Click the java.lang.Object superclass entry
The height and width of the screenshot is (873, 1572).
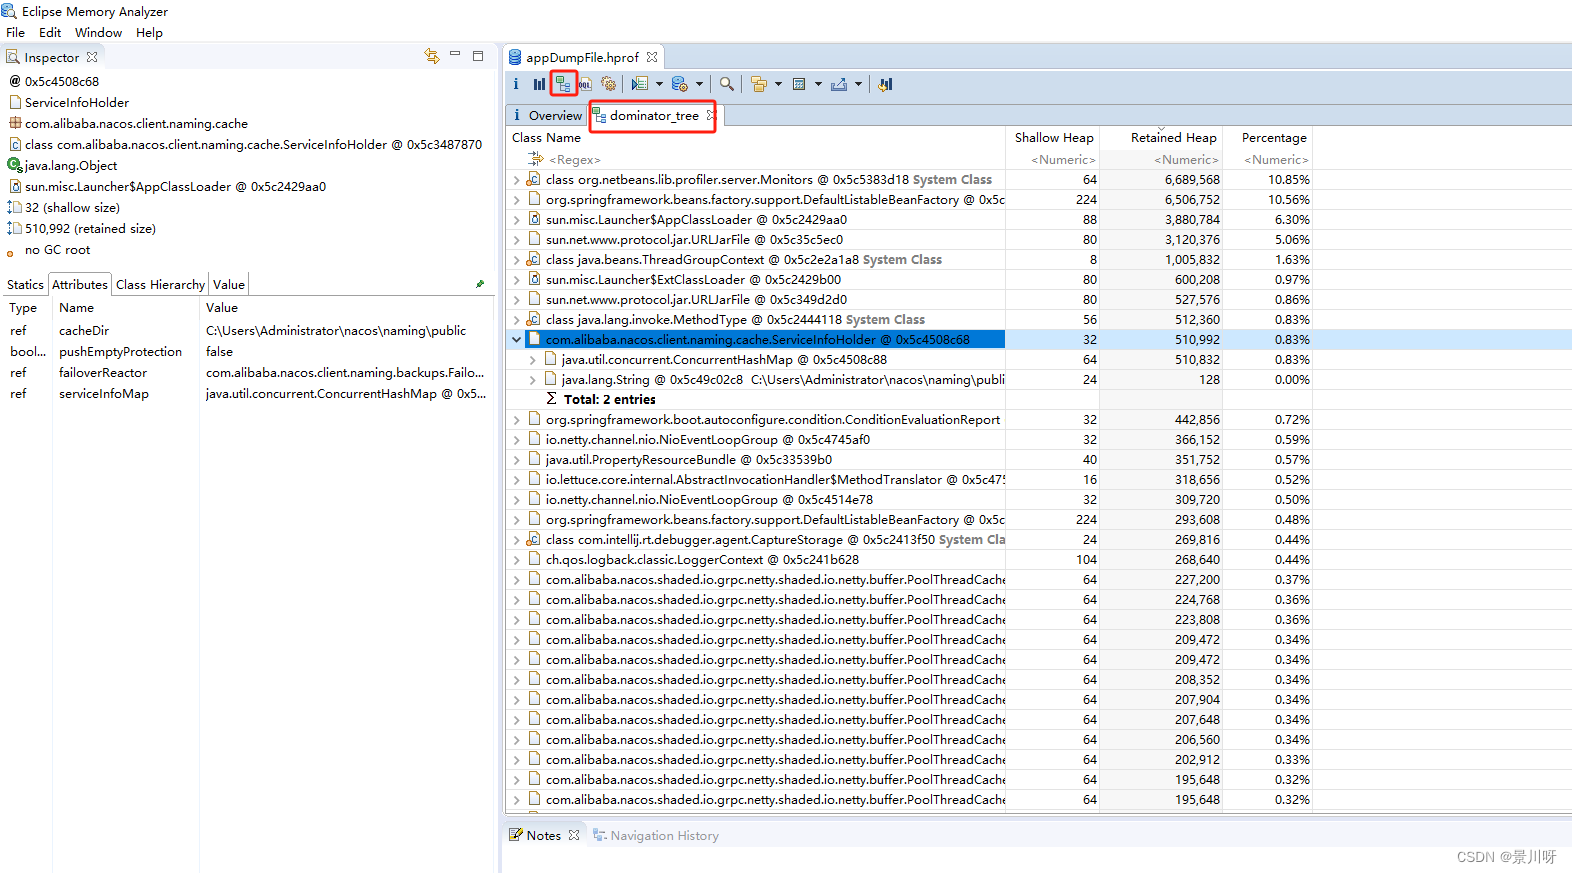coord(71,166)
